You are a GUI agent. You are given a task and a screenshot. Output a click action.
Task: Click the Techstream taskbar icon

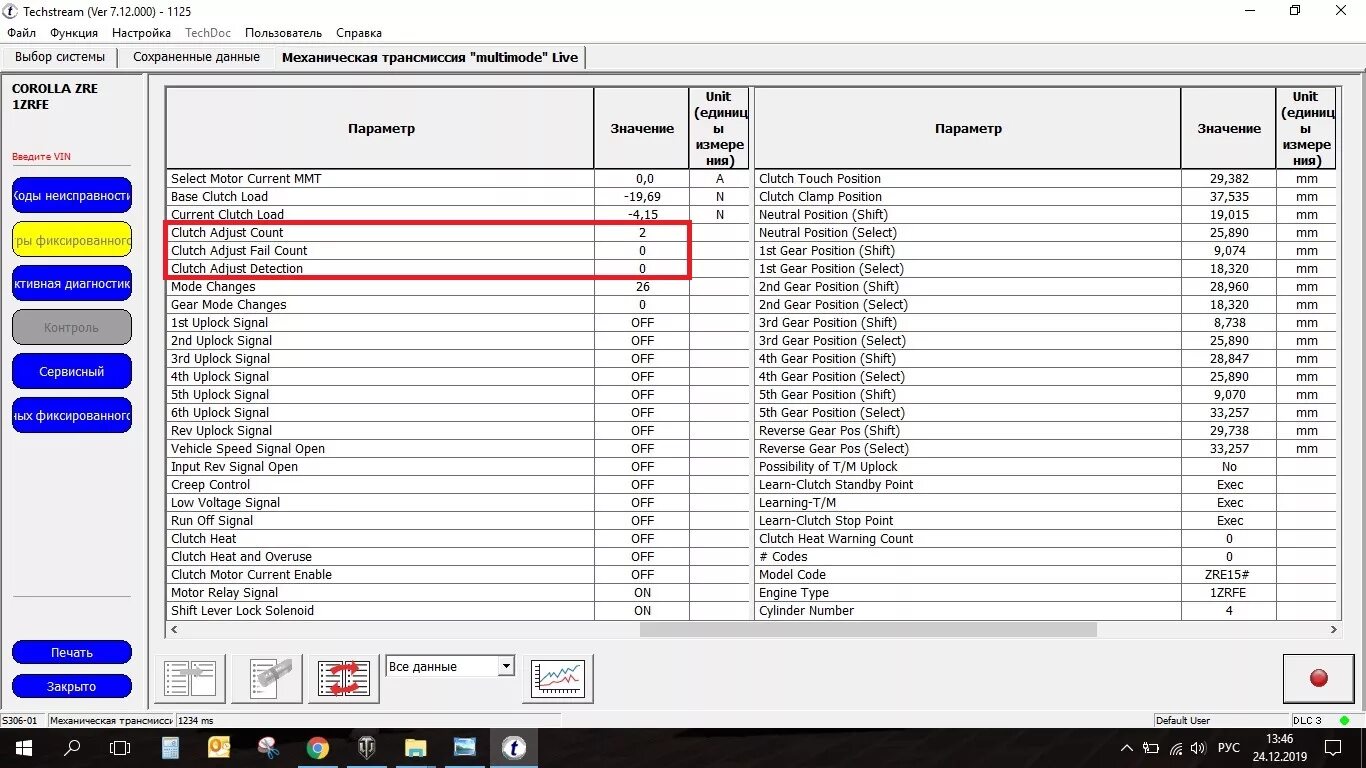514,748
